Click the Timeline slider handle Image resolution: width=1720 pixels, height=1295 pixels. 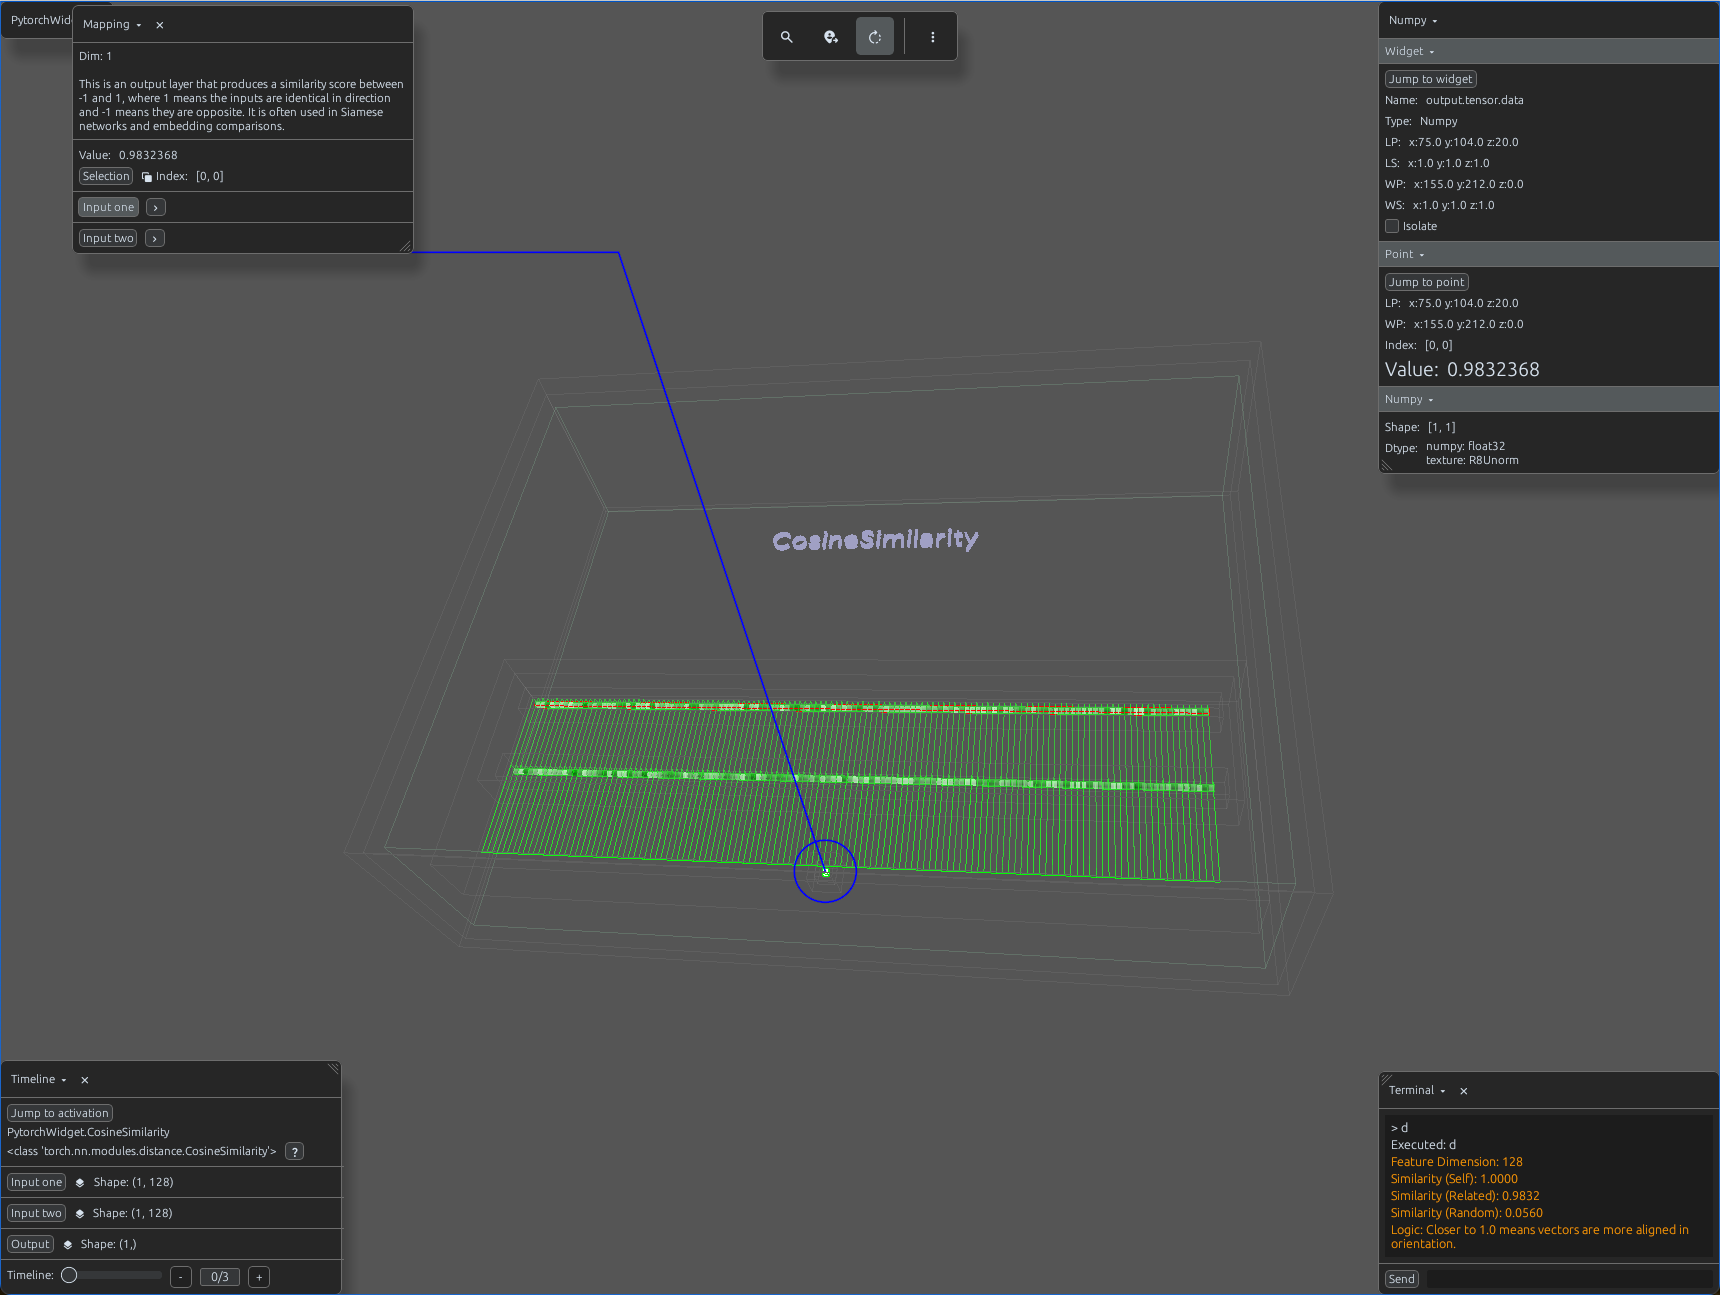click(69, 1275)
